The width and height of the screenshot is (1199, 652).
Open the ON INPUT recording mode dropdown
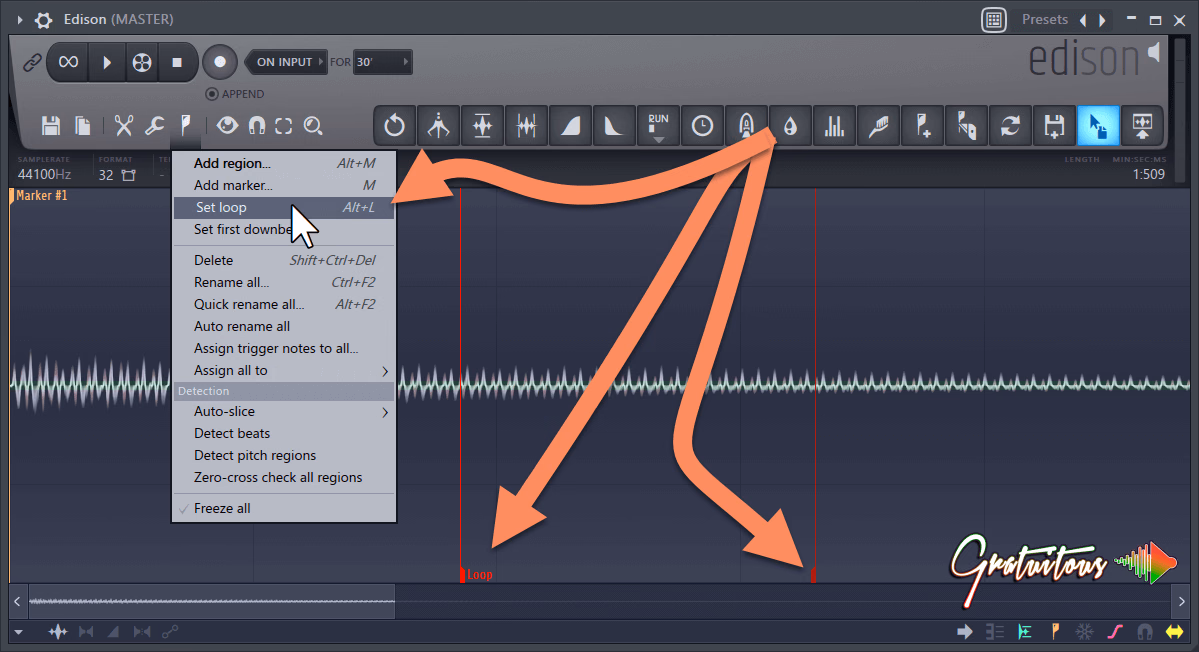(x=288, y=62)
